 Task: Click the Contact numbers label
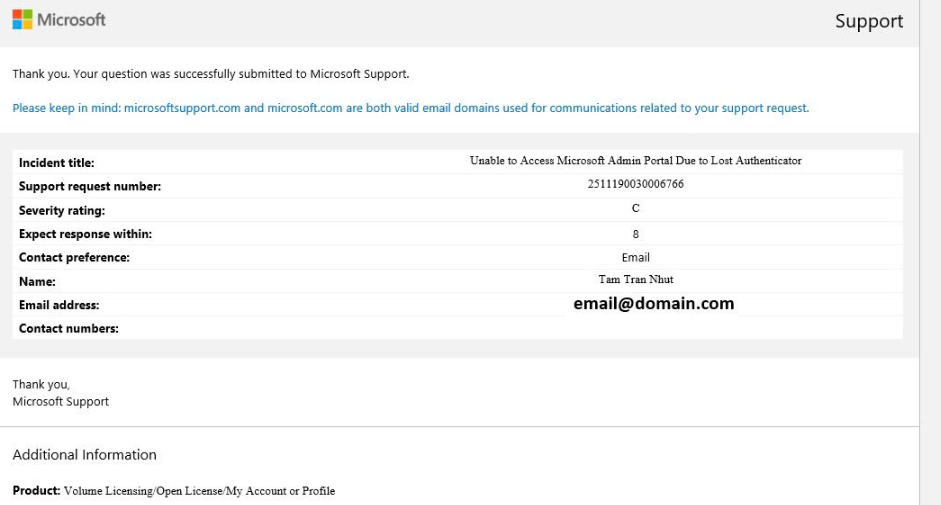click(x=68, y=328)
